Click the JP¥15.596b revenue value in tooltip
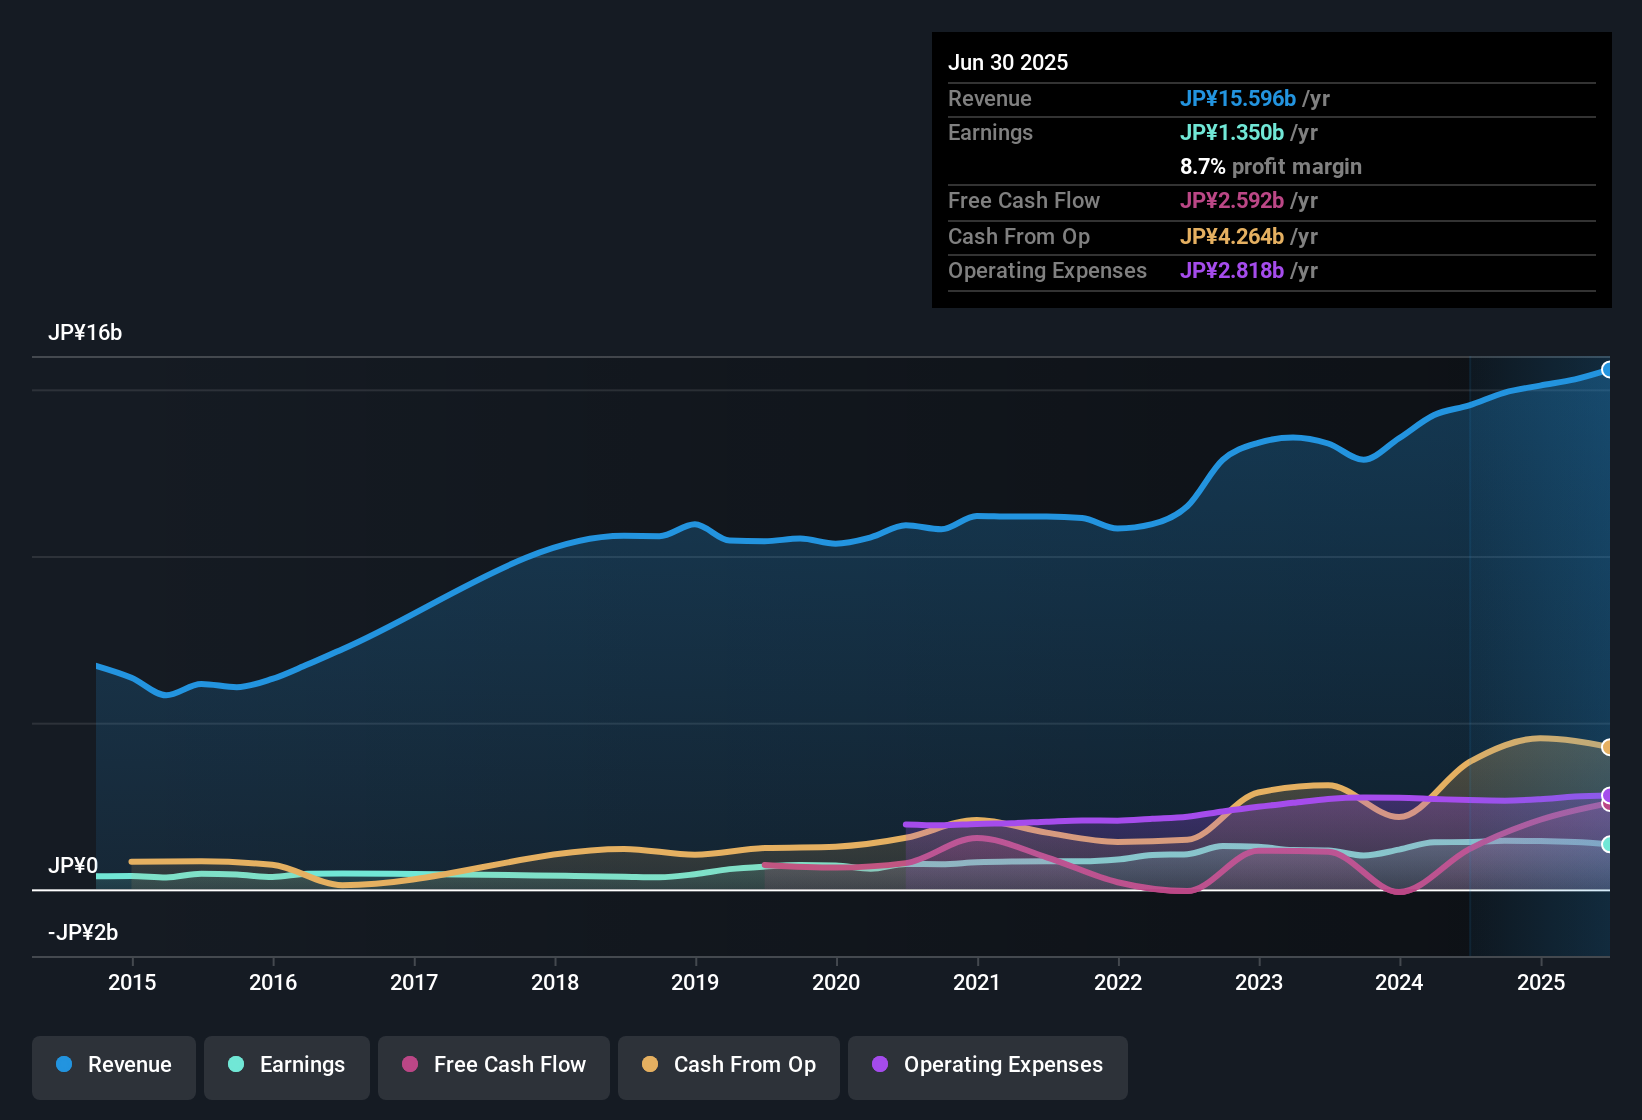The height and width of the screenshot is (1120, 1642). point(1238,98)
